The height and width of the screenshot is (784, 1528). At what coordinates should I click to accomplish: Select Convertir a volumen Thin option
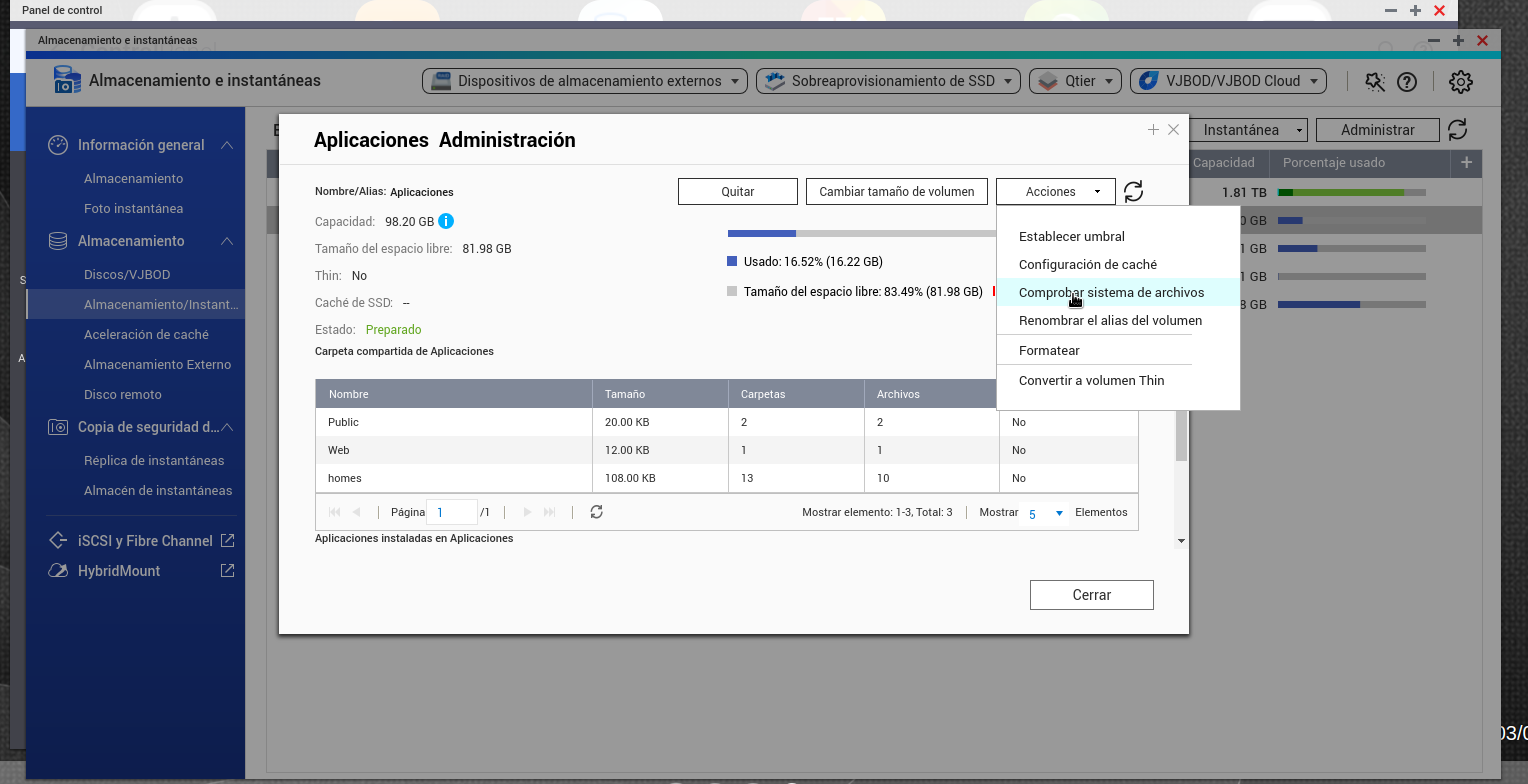coord(1091,381)
